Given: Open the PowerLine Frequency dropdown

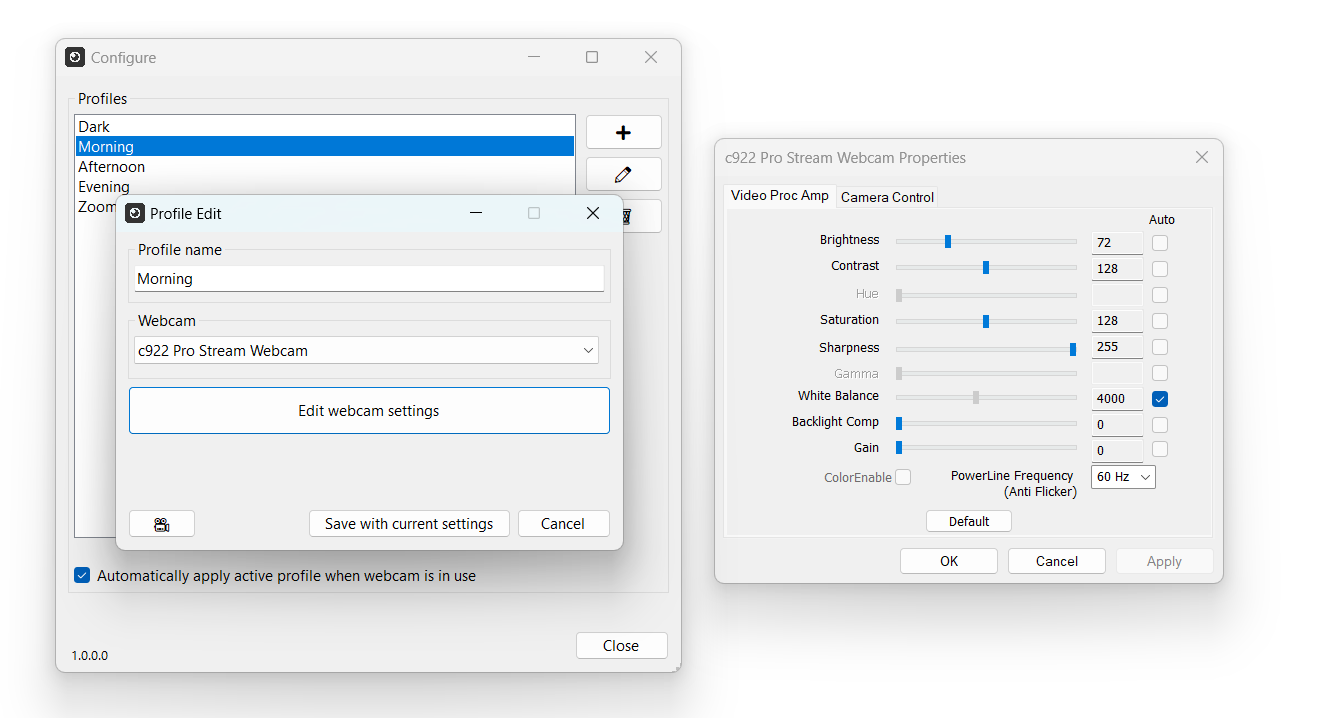Looking at the screenshot, I should click(x=1122, y=476).
